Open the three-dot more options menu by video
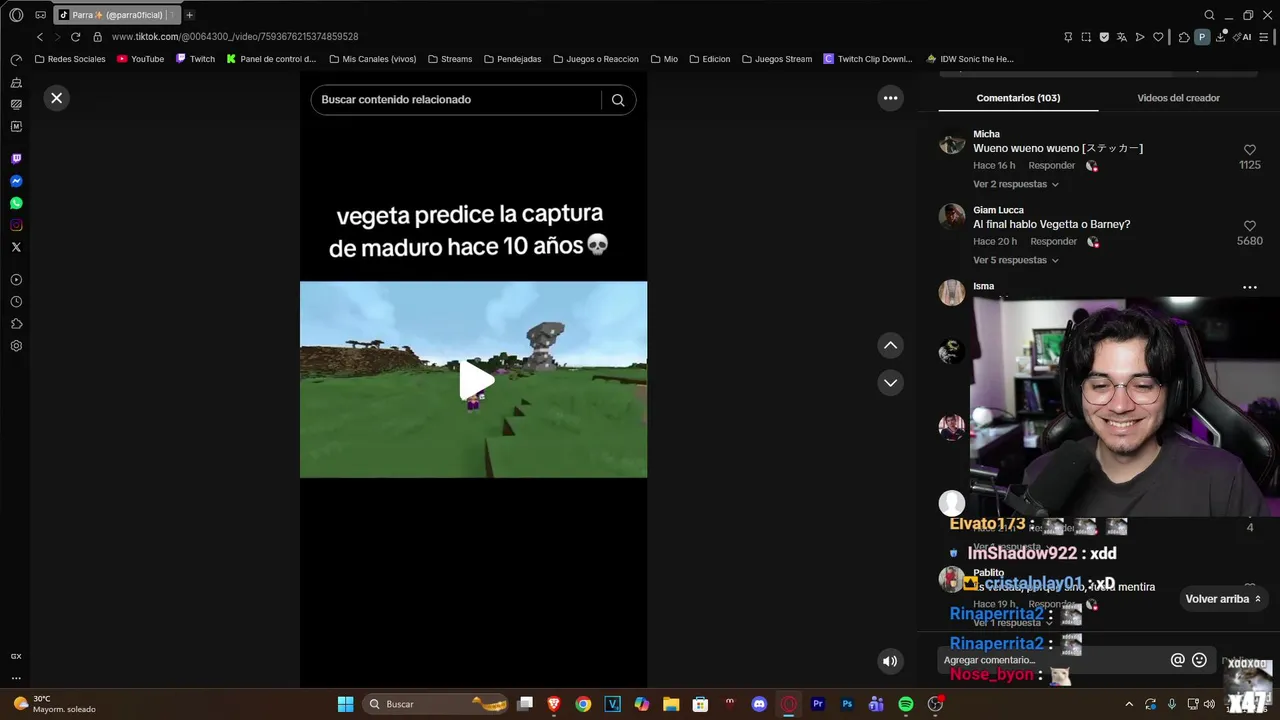 point(890,98)
